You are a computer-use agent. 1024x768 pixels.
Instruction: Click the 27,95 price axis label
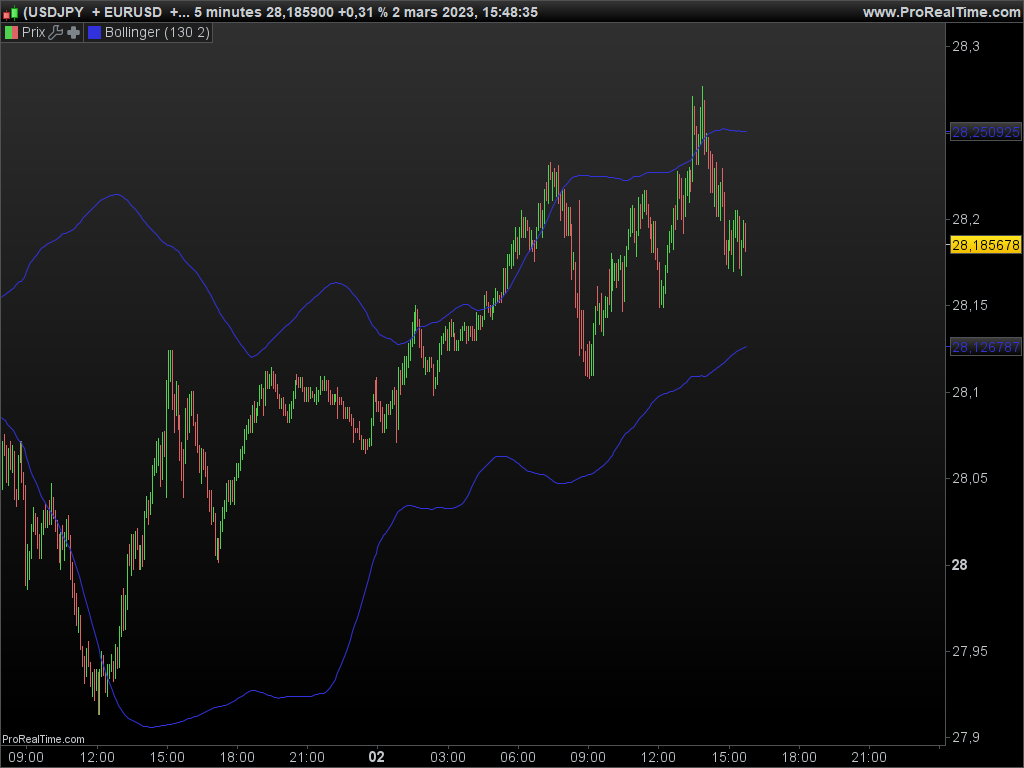point(970,651)
